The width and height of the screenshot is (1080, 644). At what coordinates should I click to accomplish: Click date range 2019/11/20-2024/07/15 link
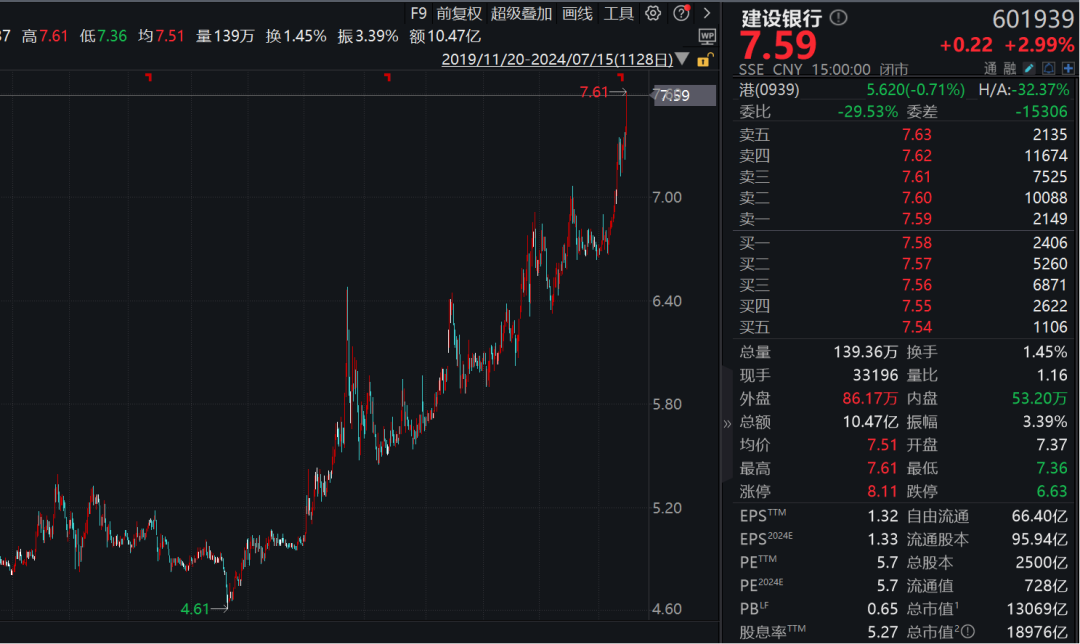pos(557,60)
